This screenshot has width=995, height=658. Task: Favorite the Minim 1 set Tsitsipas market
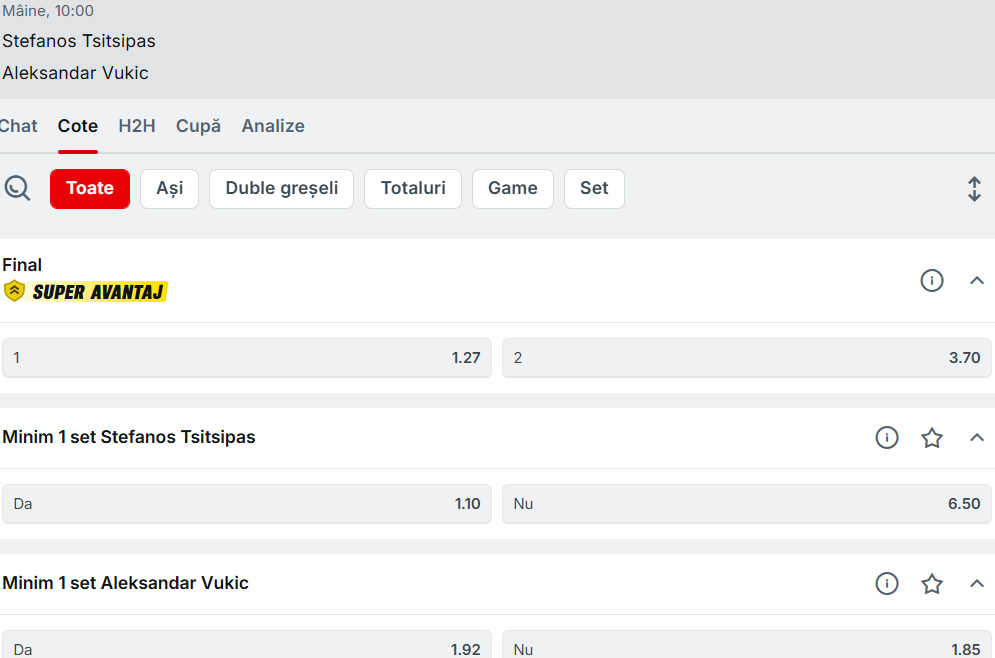click(x=931, y=438)
